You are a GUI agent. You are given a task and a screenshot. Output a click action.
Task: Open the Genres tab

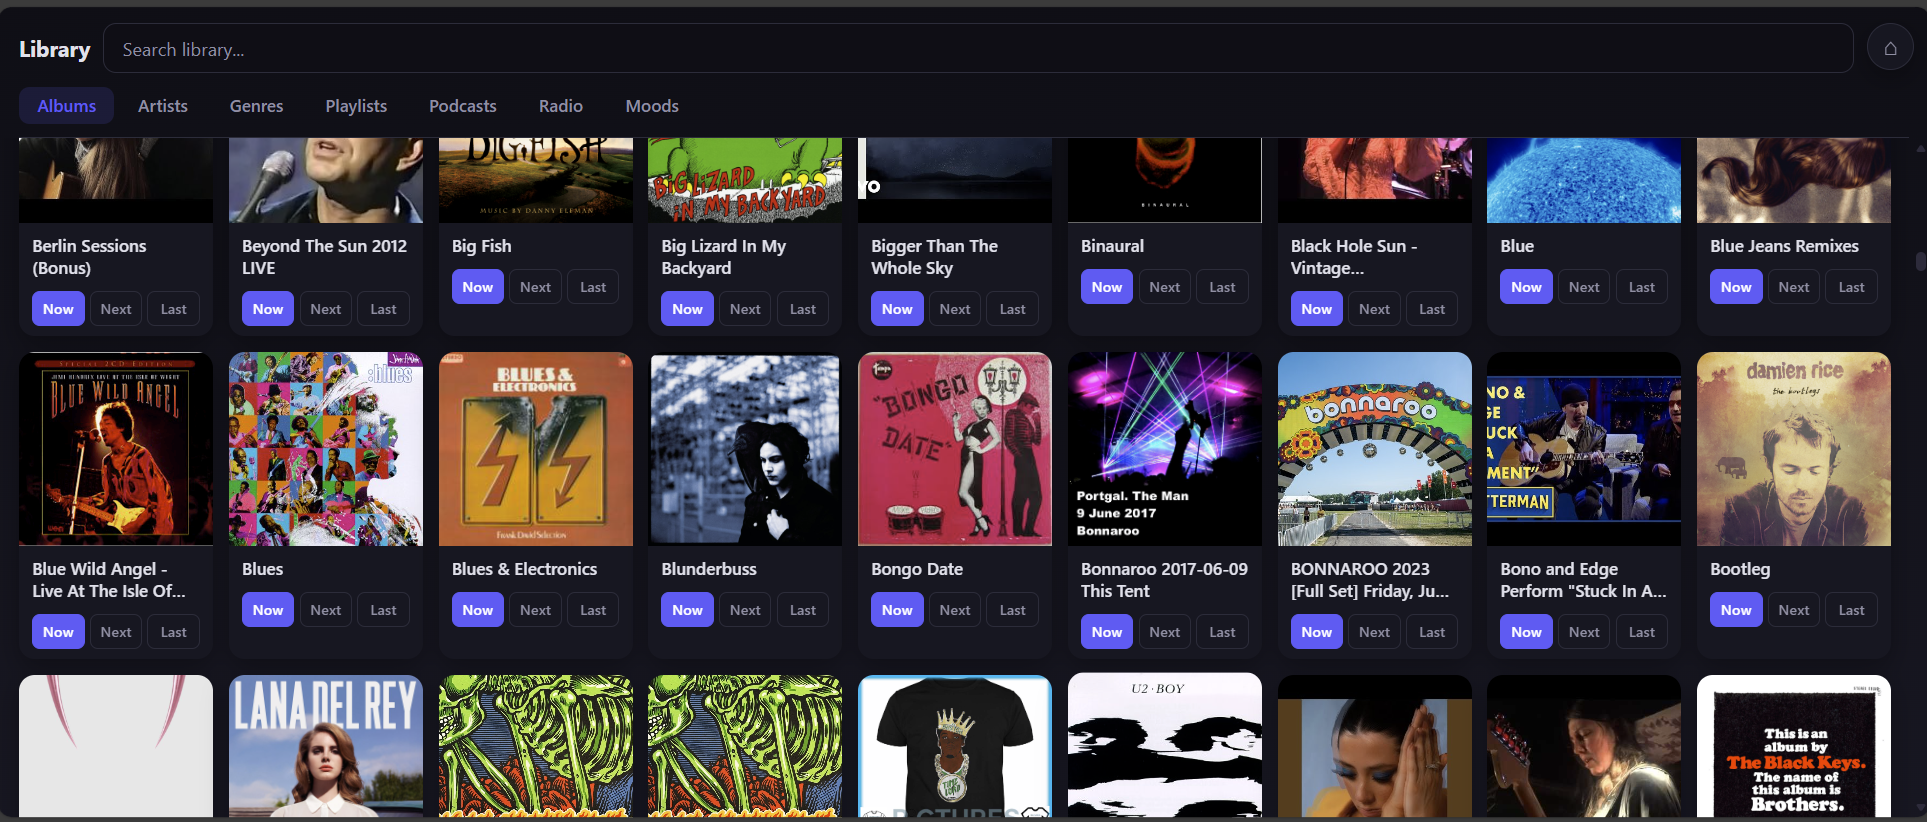coord(256,106)
